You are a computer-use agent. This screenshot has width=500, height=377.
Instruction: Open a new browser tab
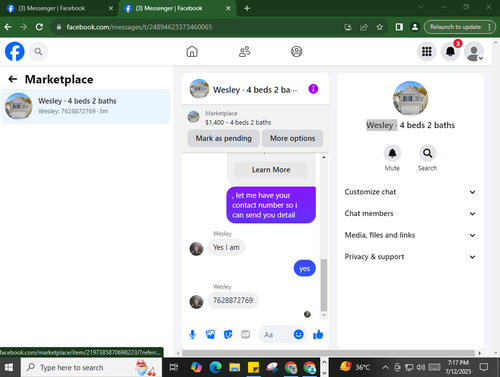pyautogui.click(x=247, y=8)
